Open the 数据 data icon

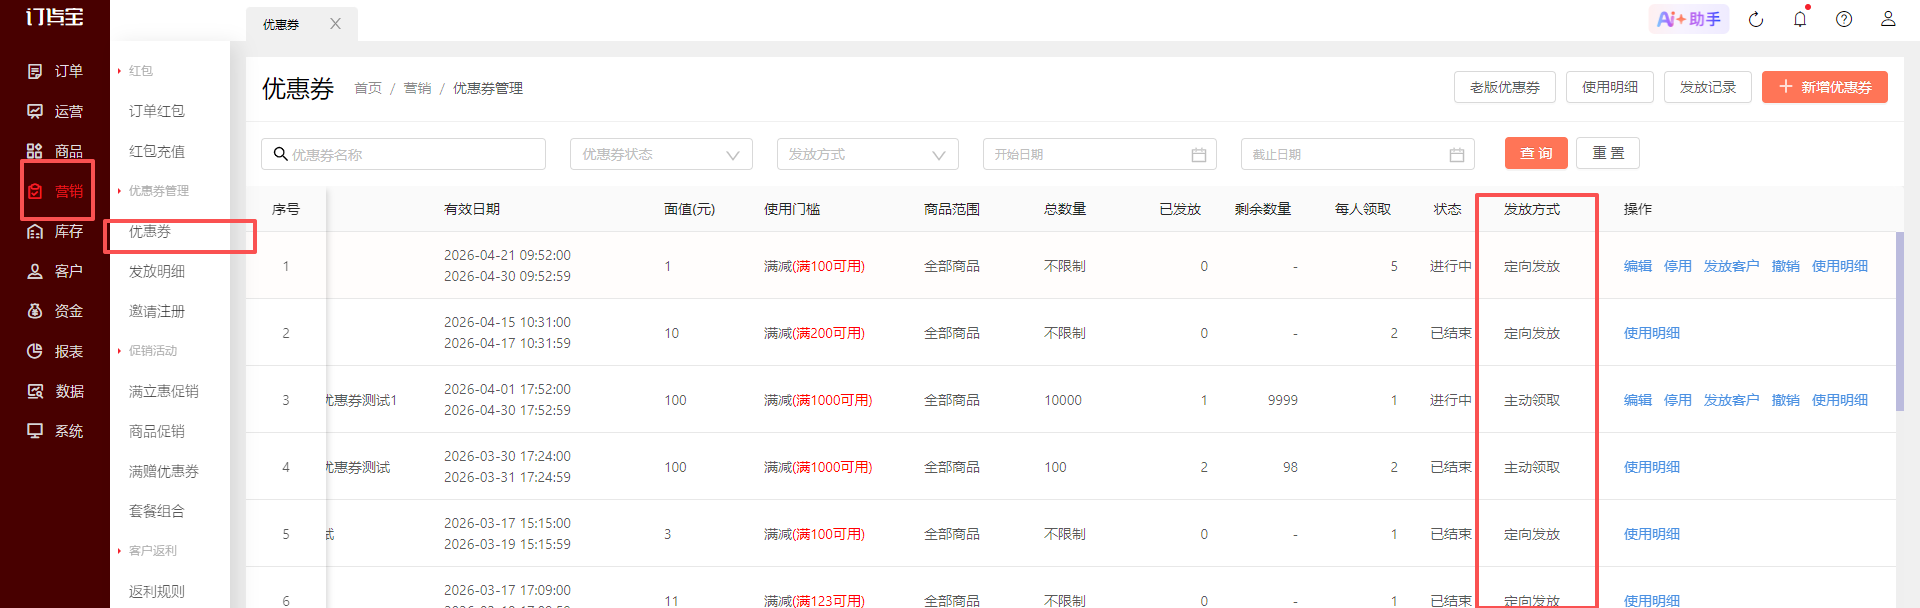click(35, 391)
